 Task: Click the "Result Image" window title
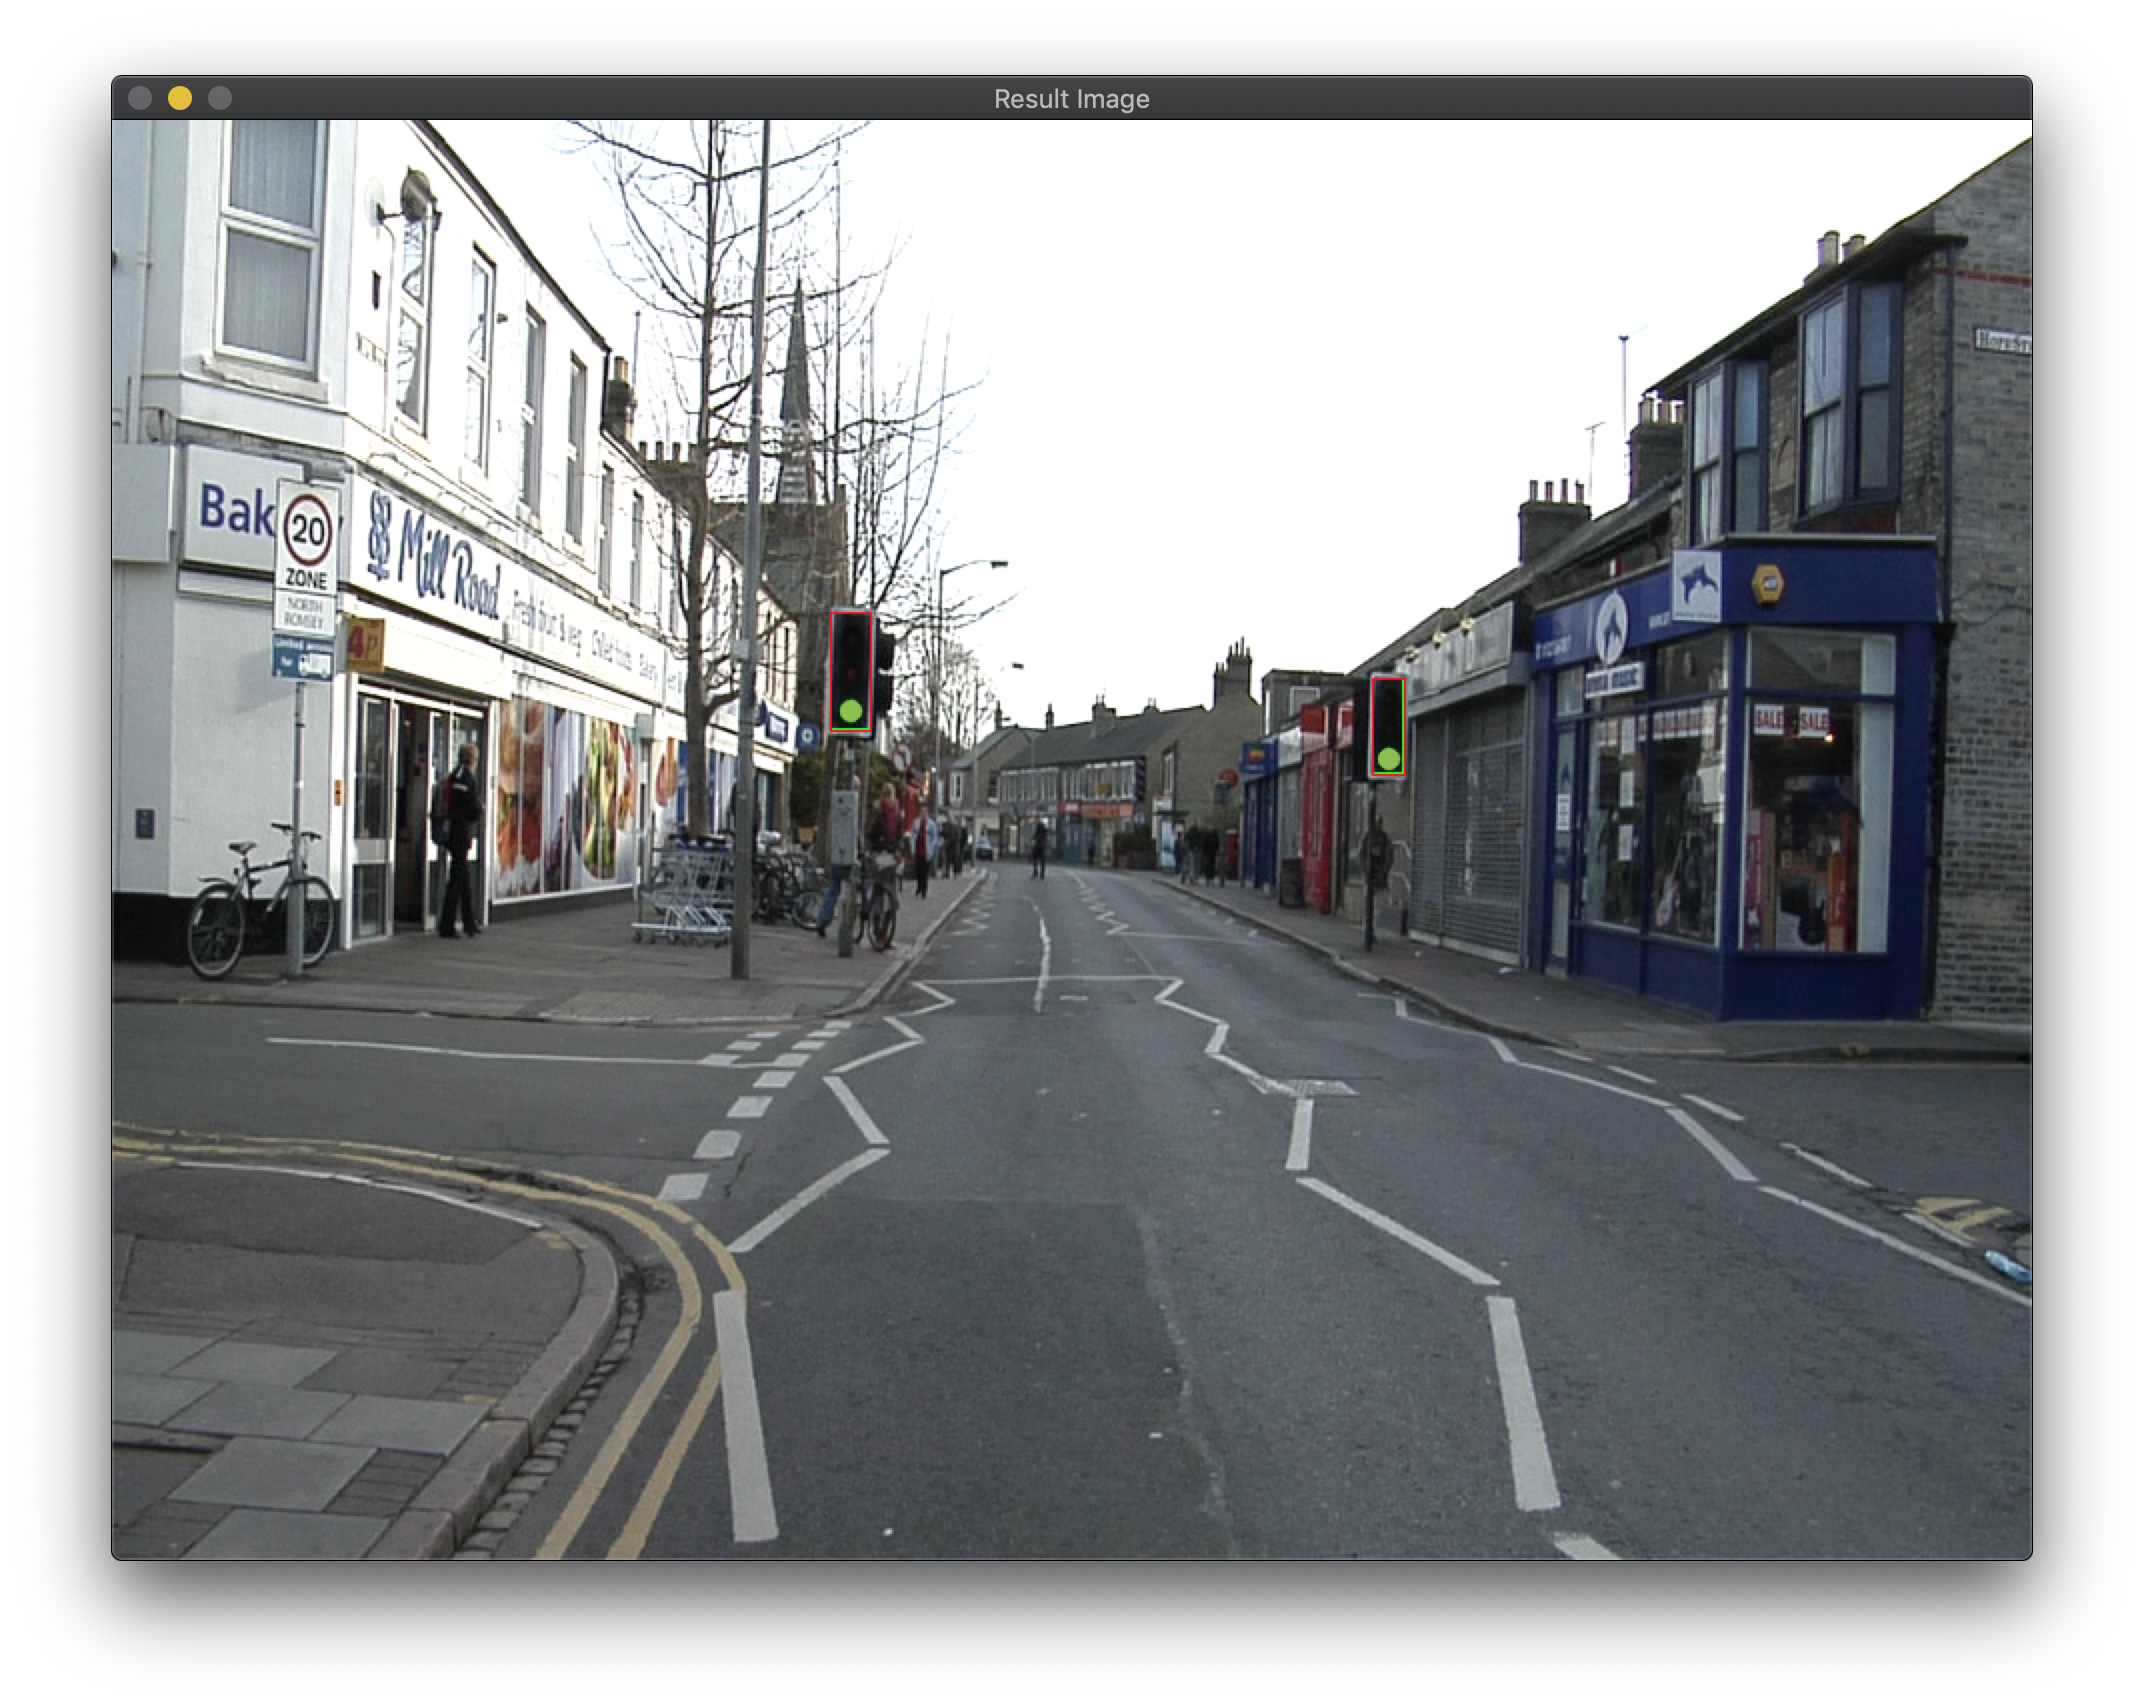(1071, 99)
